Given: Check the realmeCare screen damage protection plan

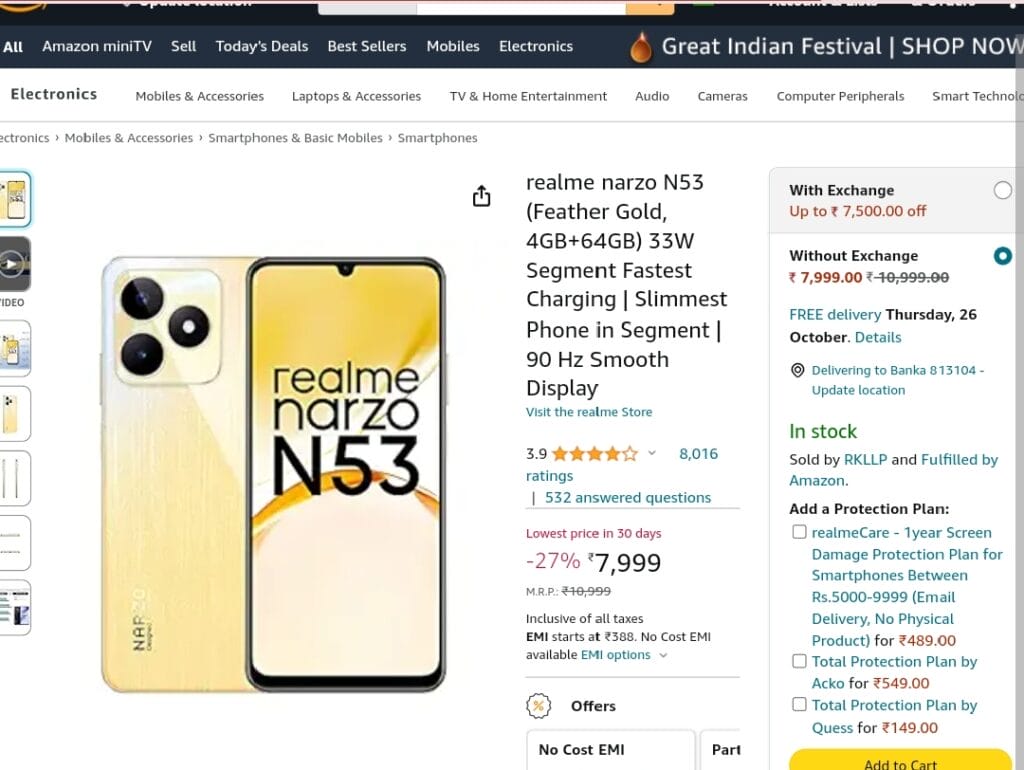Looking at the screenshot, I should pyautogui.click(x=799, y=532).
